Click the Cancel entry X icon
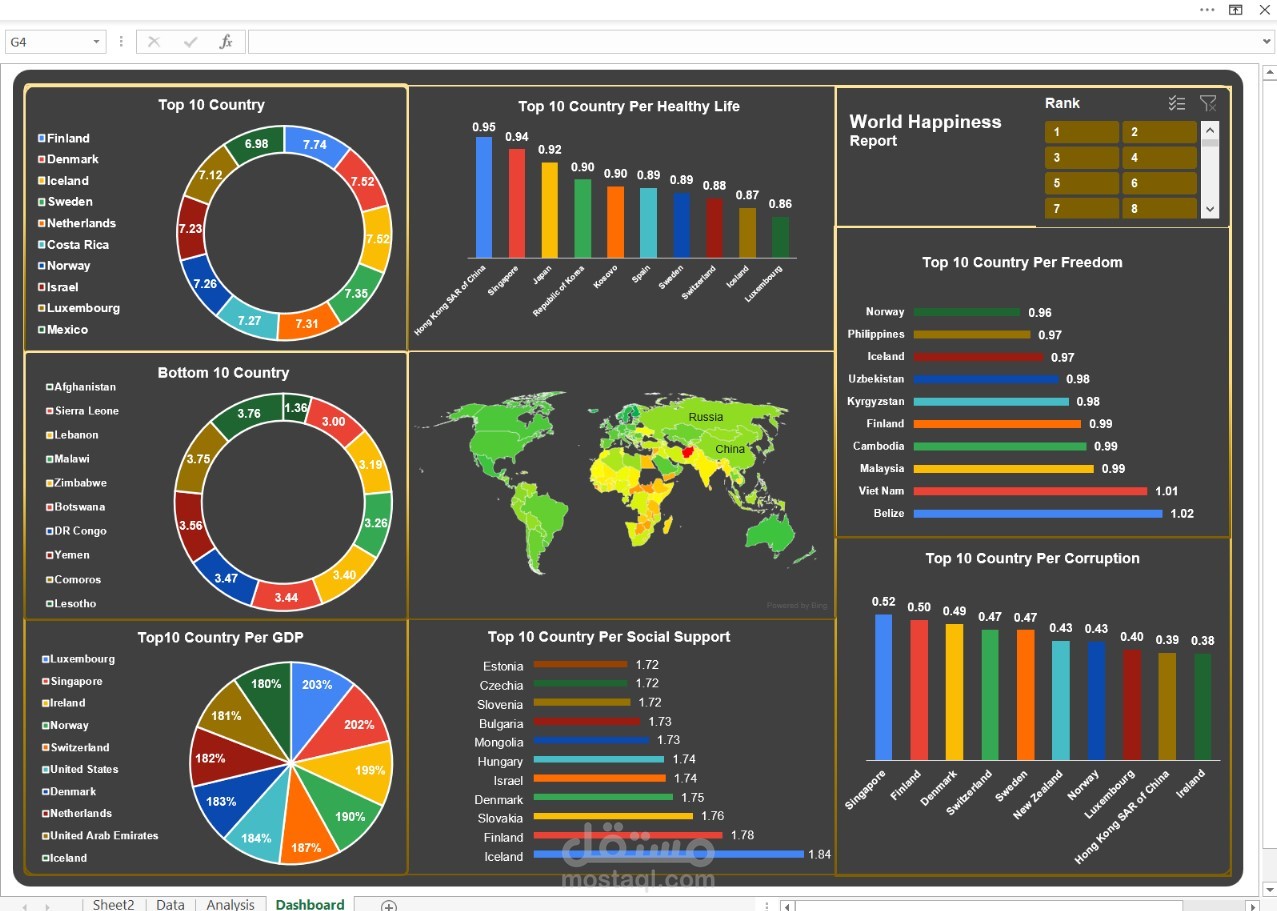The image size is (1277, 911). [x=154, y=42]
